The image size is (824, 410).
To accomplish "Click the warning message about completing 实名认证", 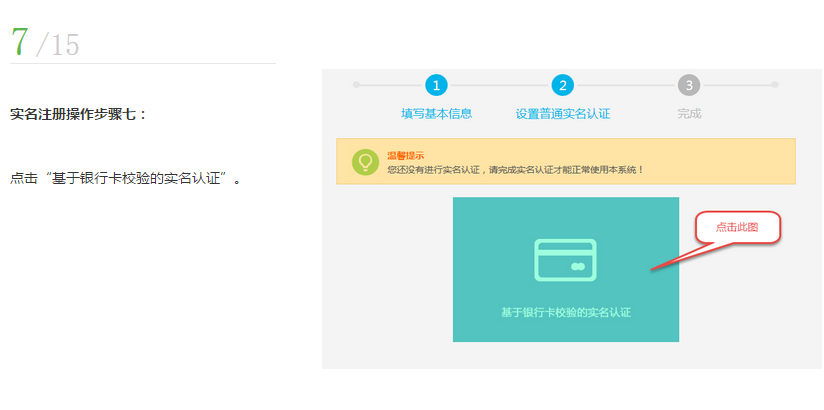I will 515,170.
